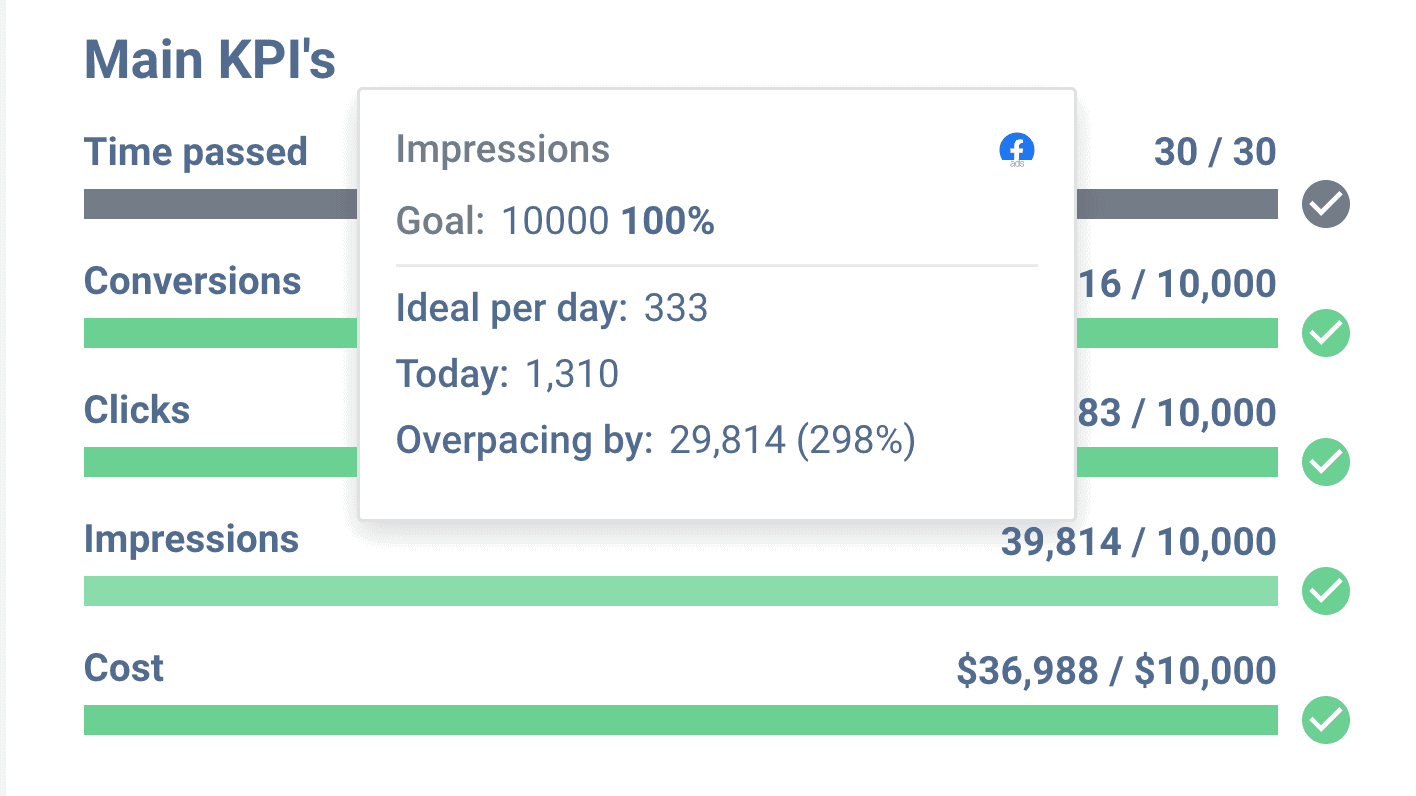1416x796 pixels.
Task: Select the green checkmark beside Clicks
Action: pyautogui.click(x=1324, y=462)
